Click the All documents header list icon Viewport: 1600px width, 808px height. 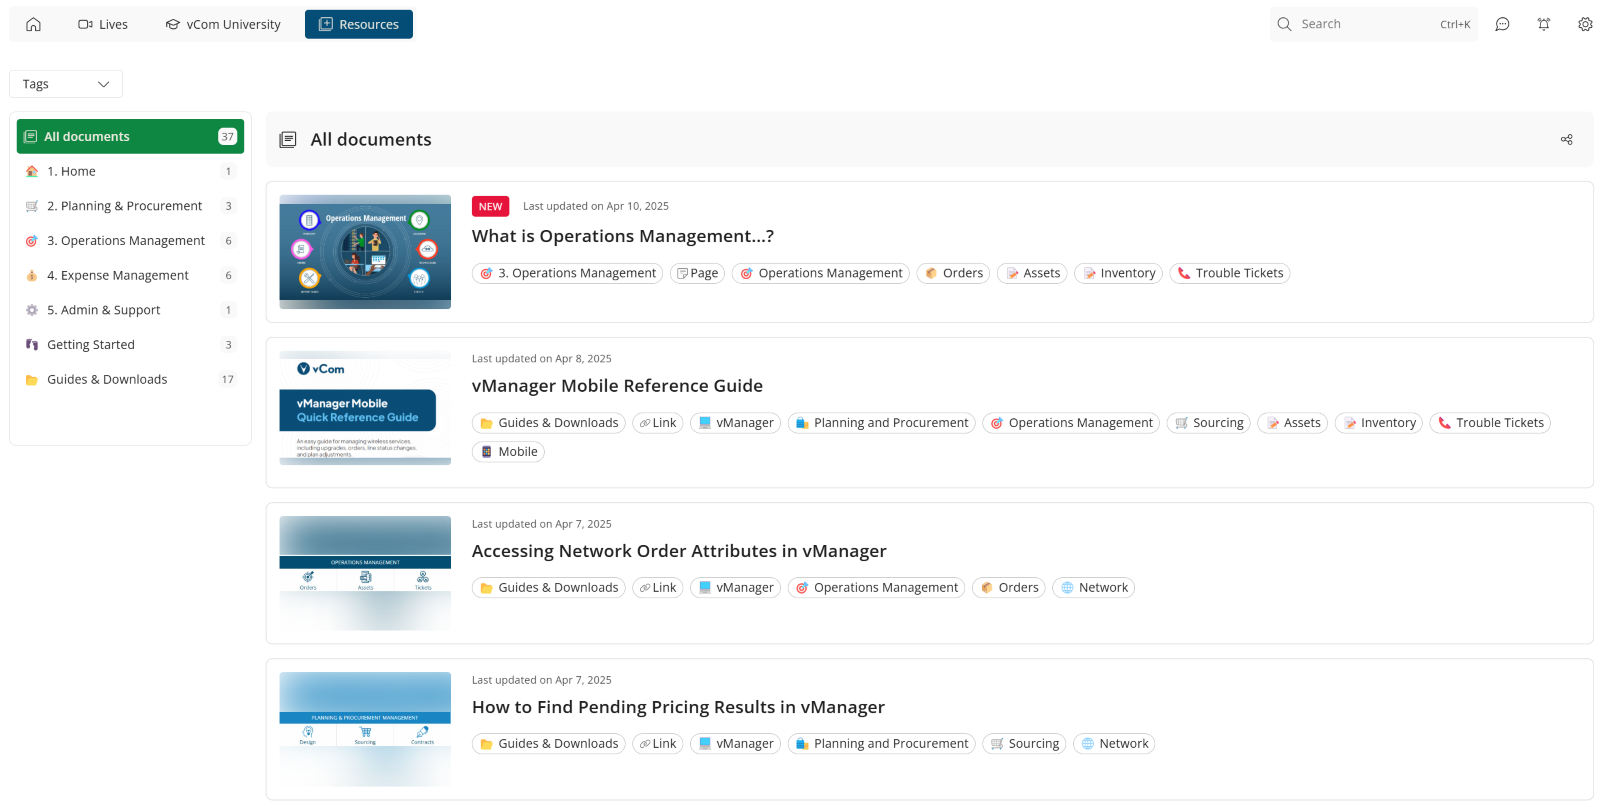tap(288, 140)
